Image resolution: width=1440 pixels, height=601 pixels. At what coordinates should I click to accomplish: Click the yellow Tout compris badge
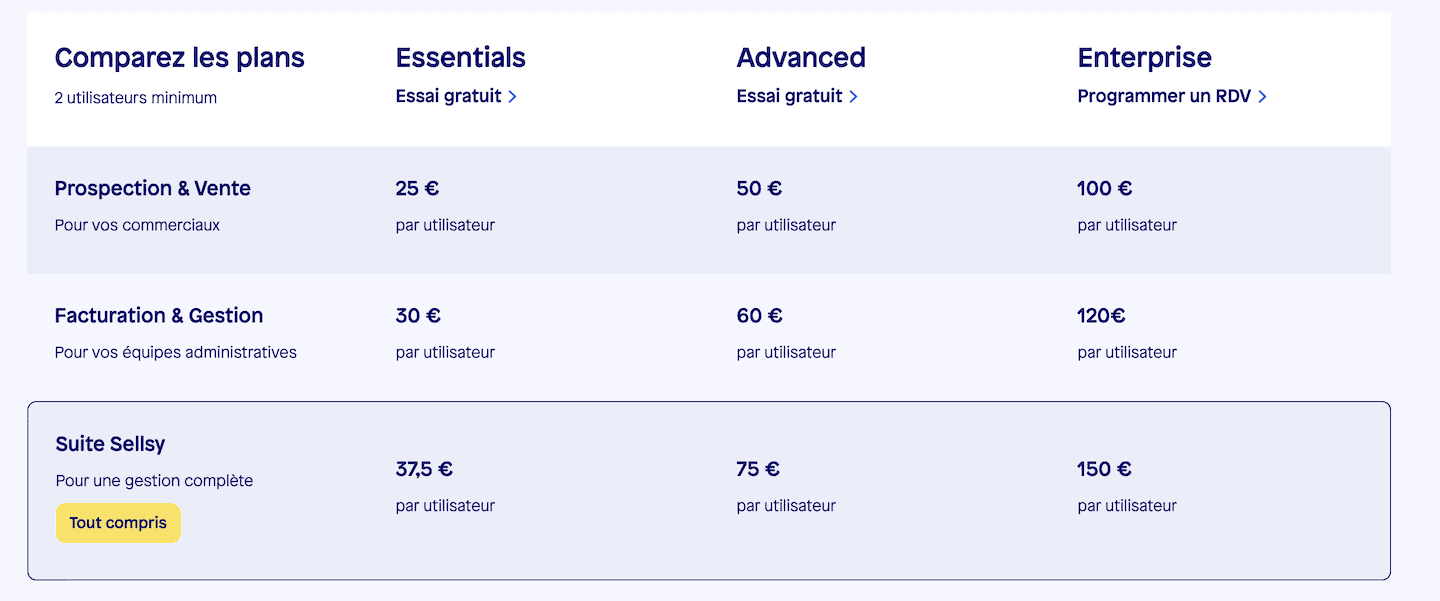[x=118, y=523]
